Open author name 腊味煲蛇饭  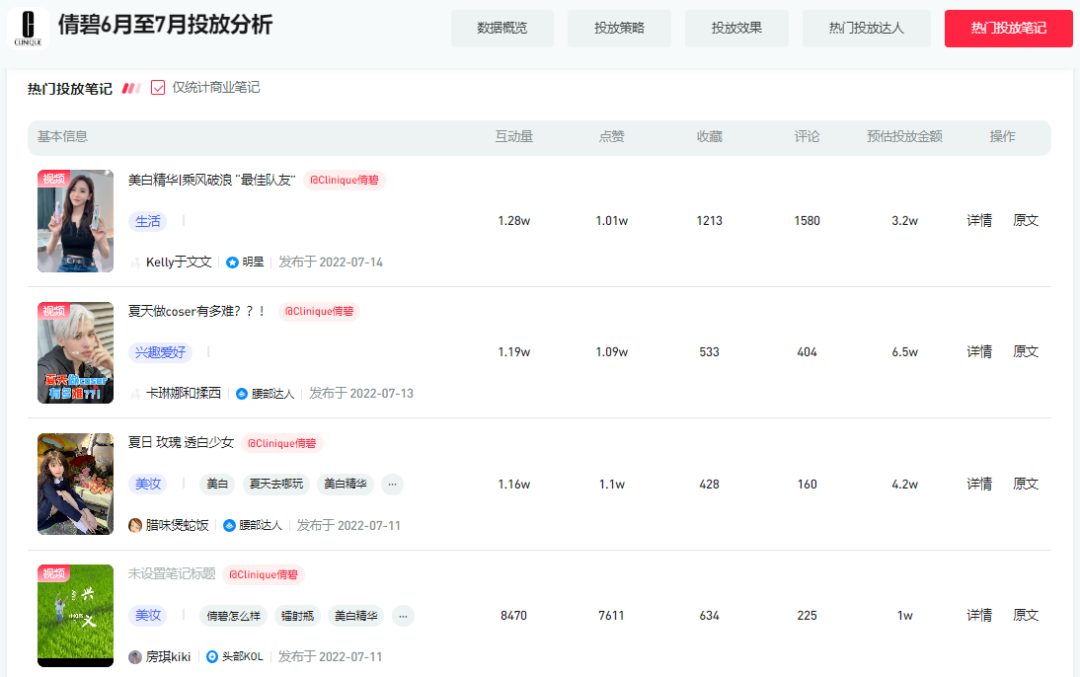pos(177,525)
